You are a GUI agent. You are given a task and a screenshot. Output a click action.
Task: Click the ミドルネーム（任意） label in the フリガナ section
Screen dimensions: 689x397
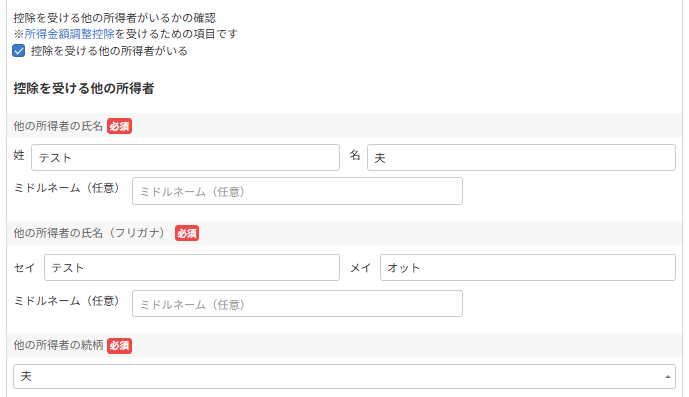click(x=66, y=301)
